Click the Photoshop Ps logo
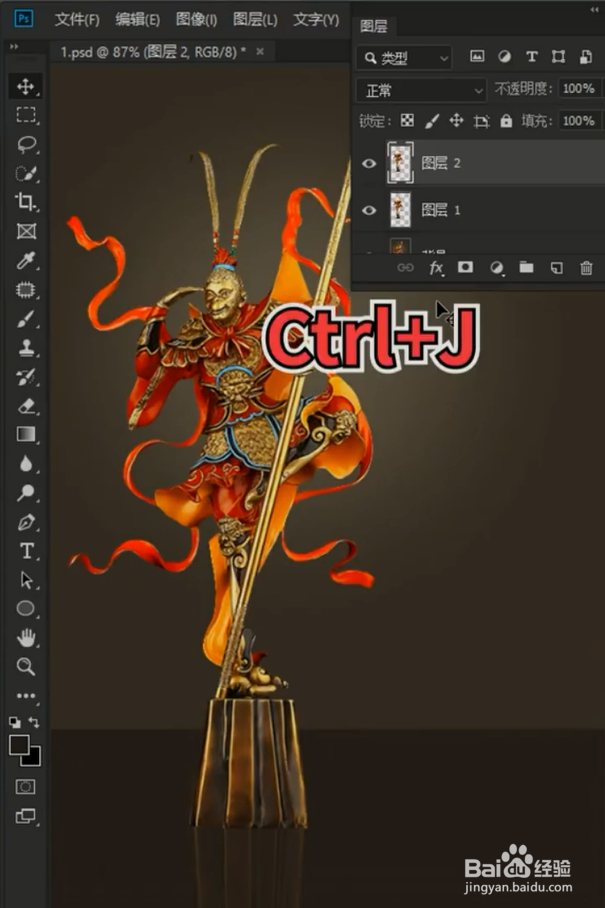 click(24, 19)
